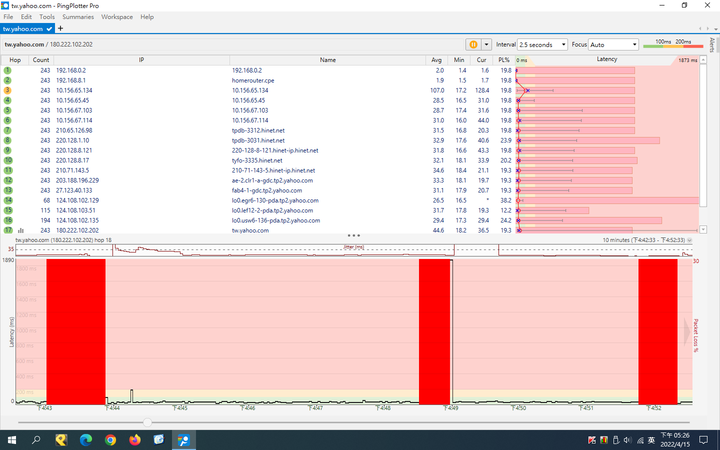Screen dimensions: 720x450
Task: Select tpdb-3312.hinet.net hop name
Action: 258,130
